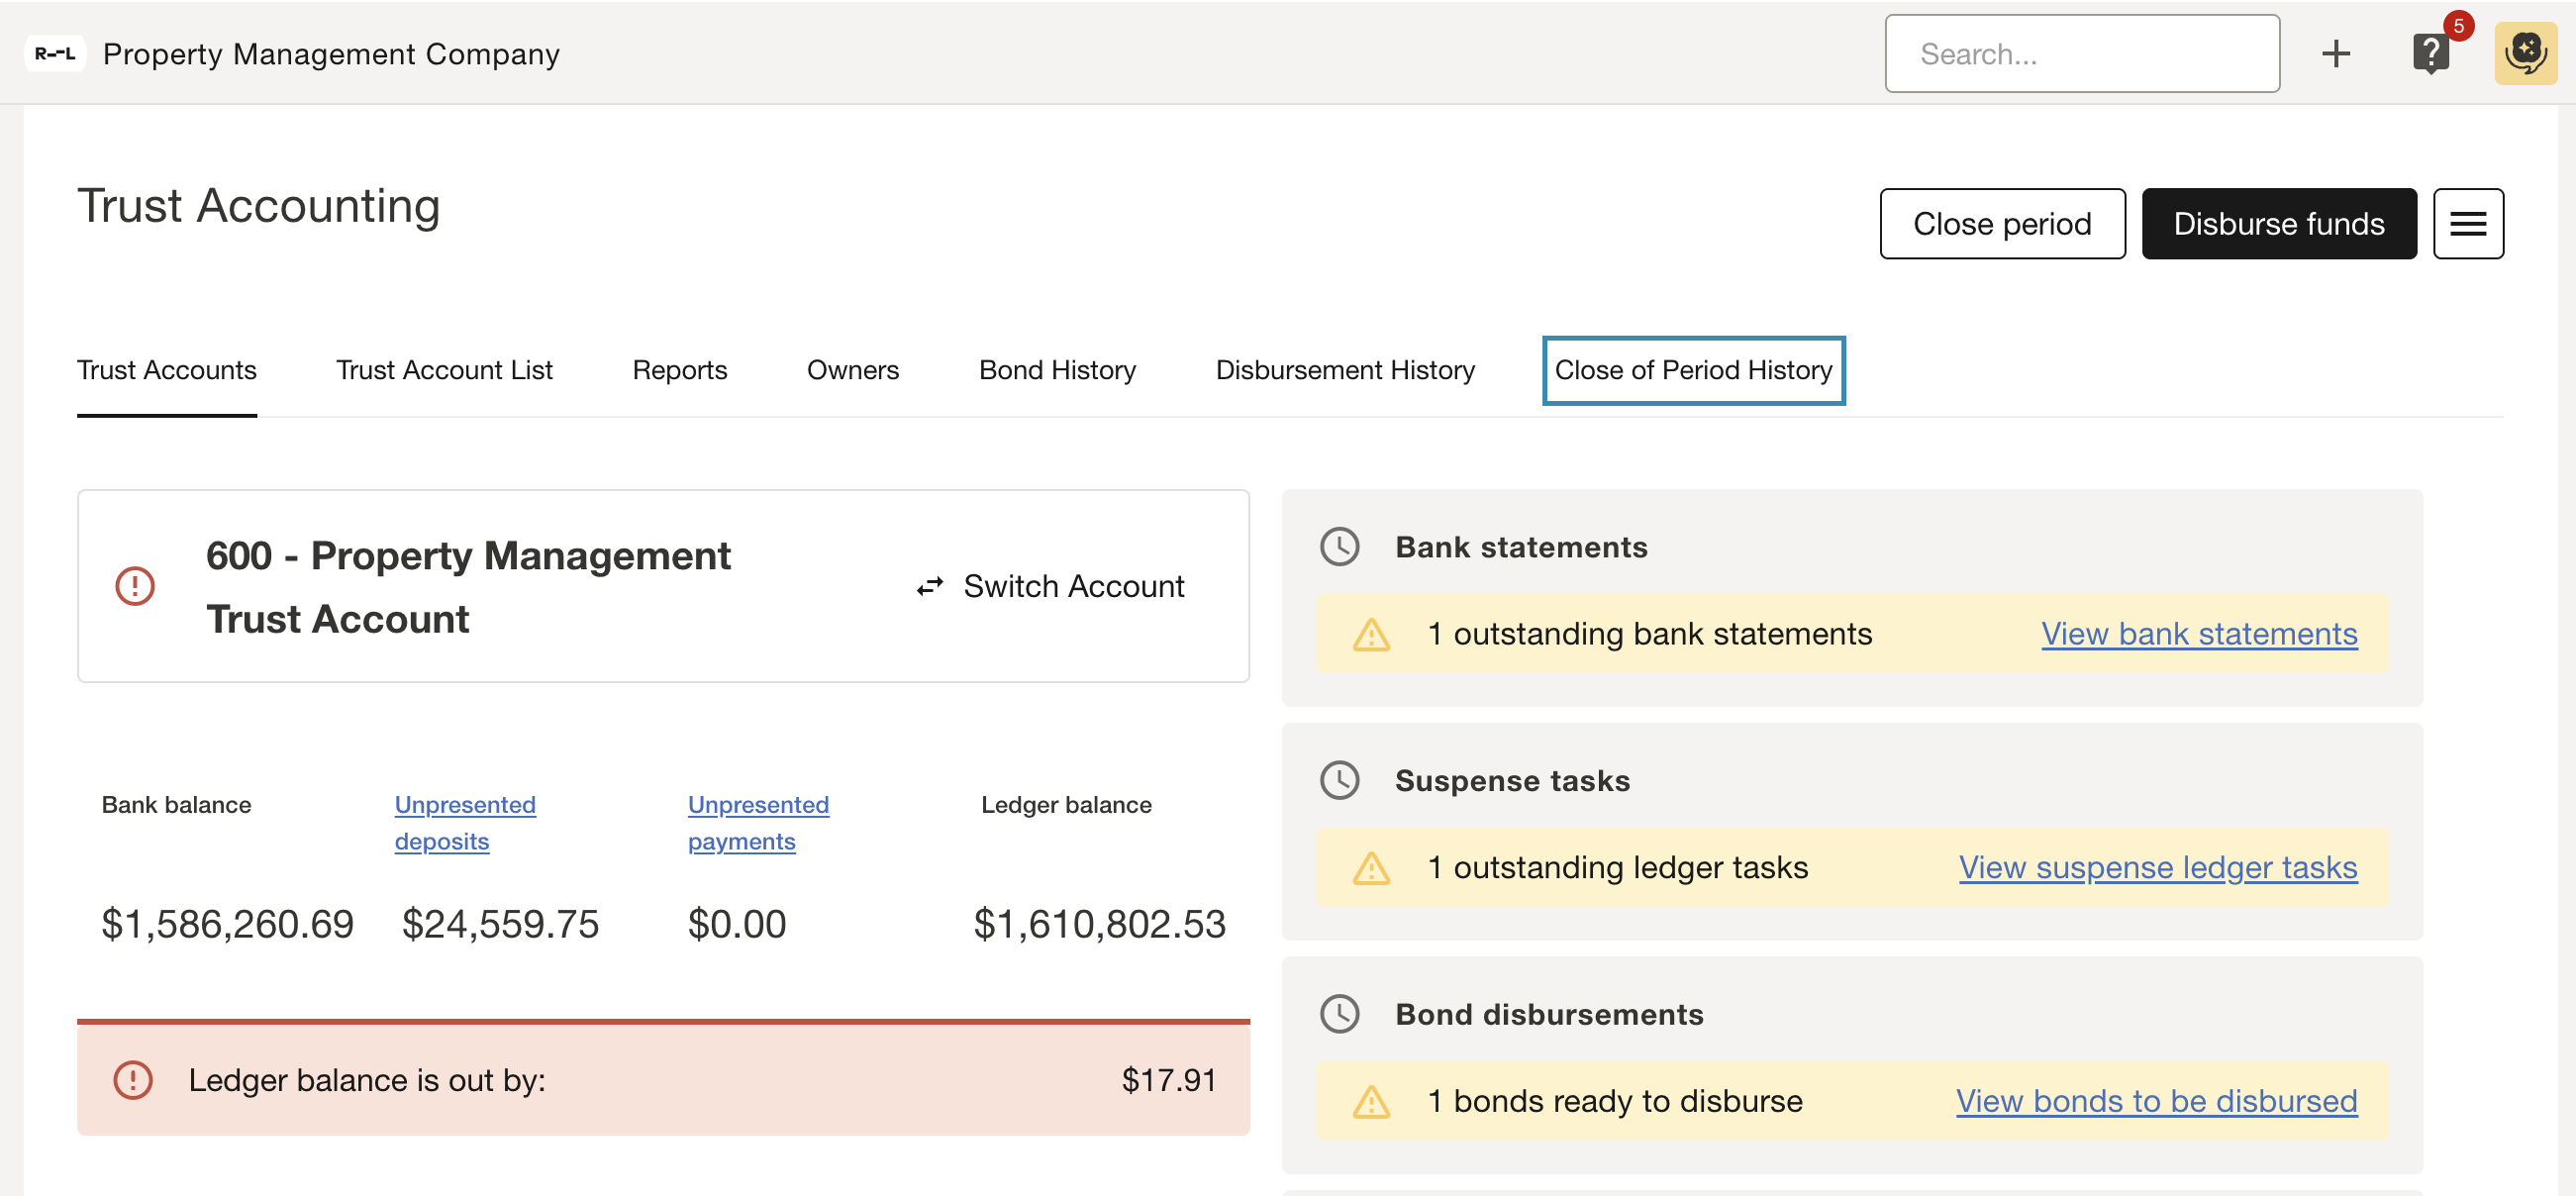This screenshot has height=1196, width=2576.
Task: Open the Close of Period History tab
Action: [x=1693, y=371]
